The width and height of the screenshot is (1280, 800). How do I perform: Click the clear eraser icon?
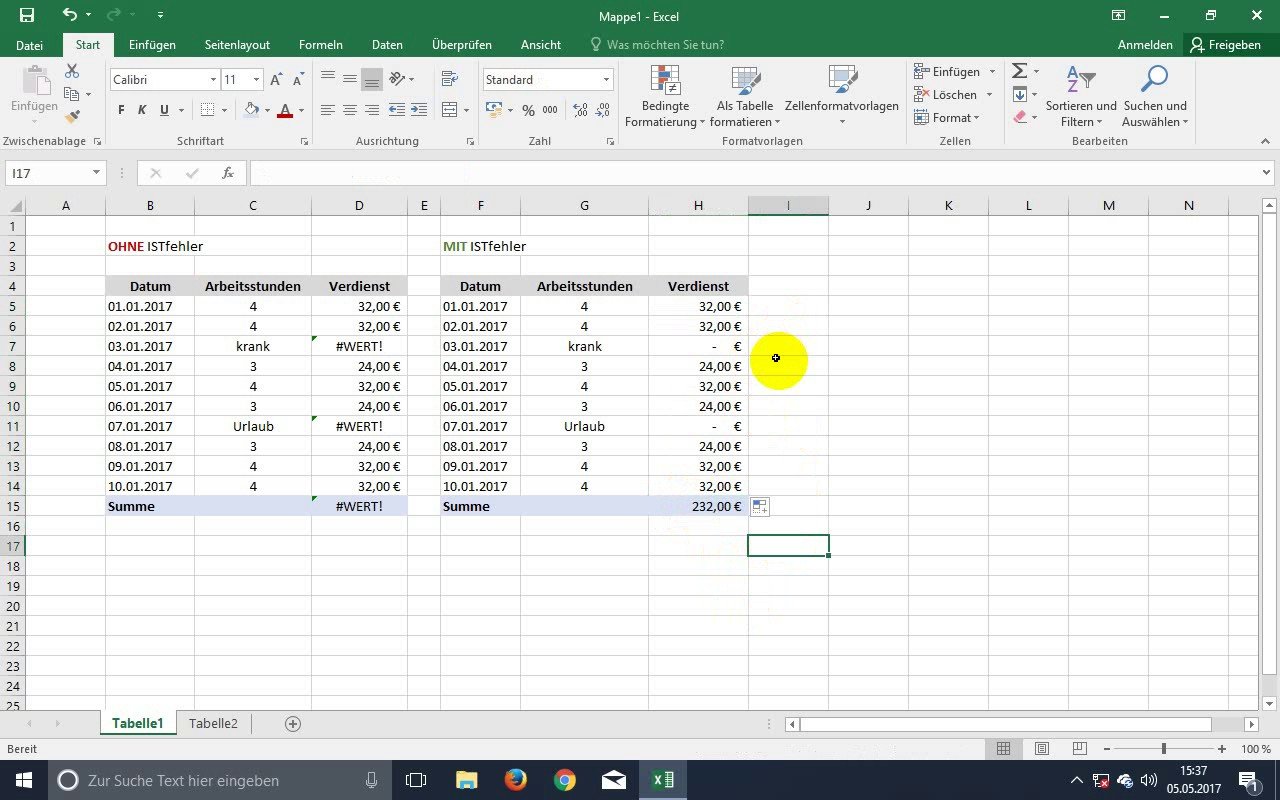tap(1019, 117)
